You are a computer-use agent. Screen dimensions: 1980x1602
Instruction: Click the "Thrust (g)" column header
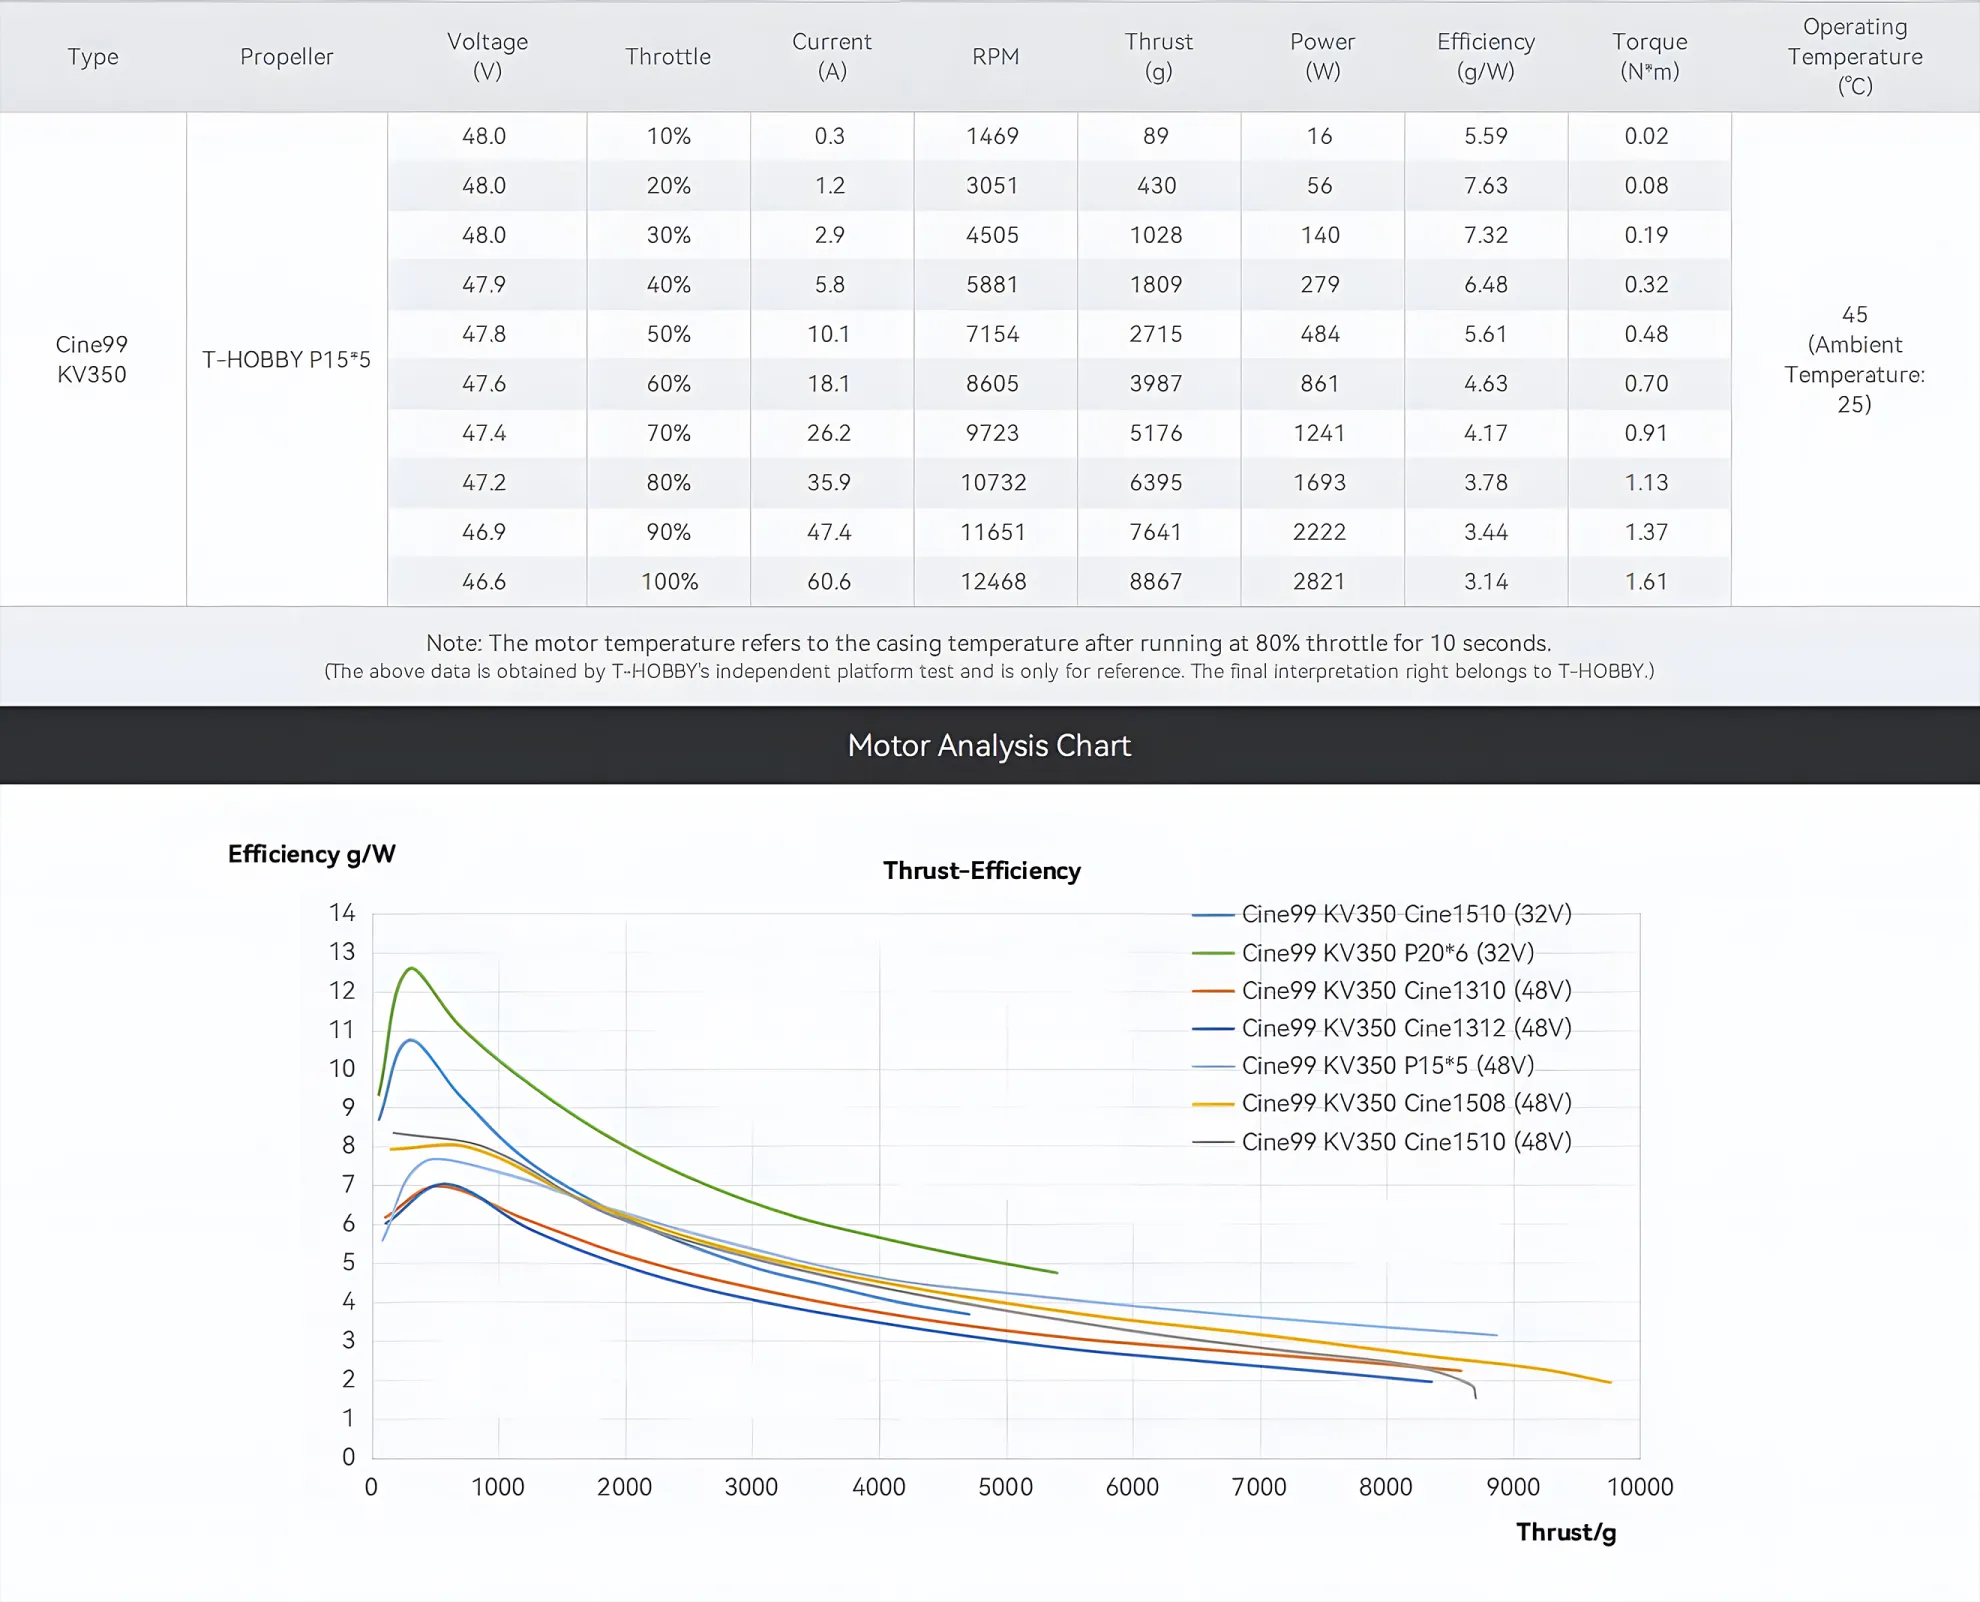(1159, 56)
